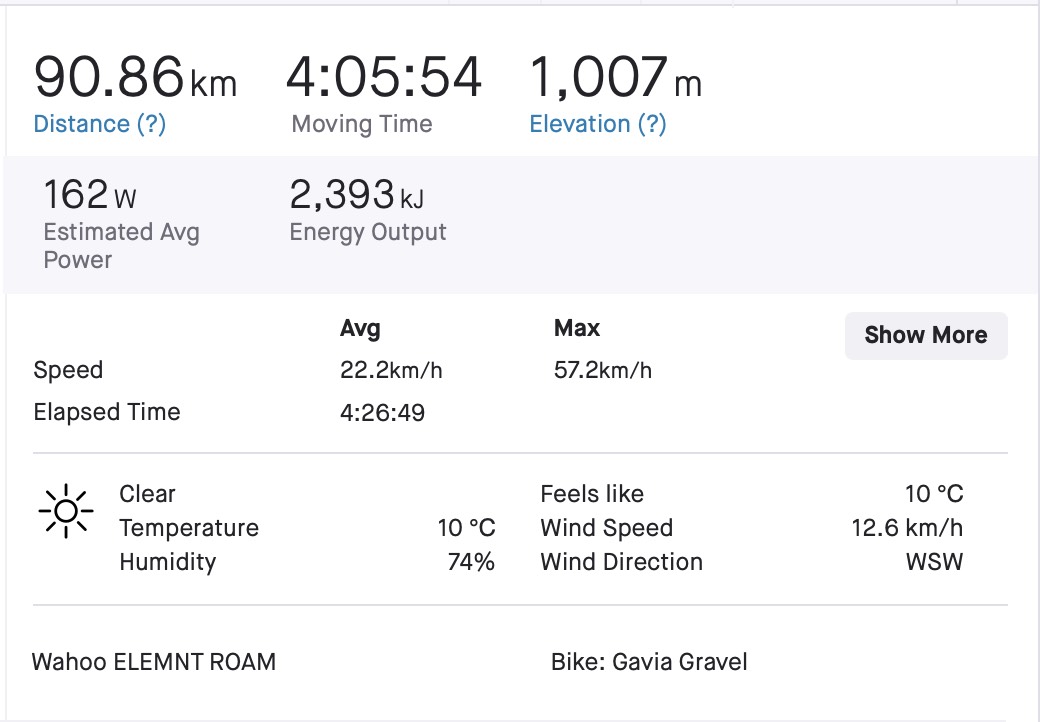Viewport: 1040px width, 722px height.
Task: Open the Distance (?) help link
Action: [x=99, y=124]
